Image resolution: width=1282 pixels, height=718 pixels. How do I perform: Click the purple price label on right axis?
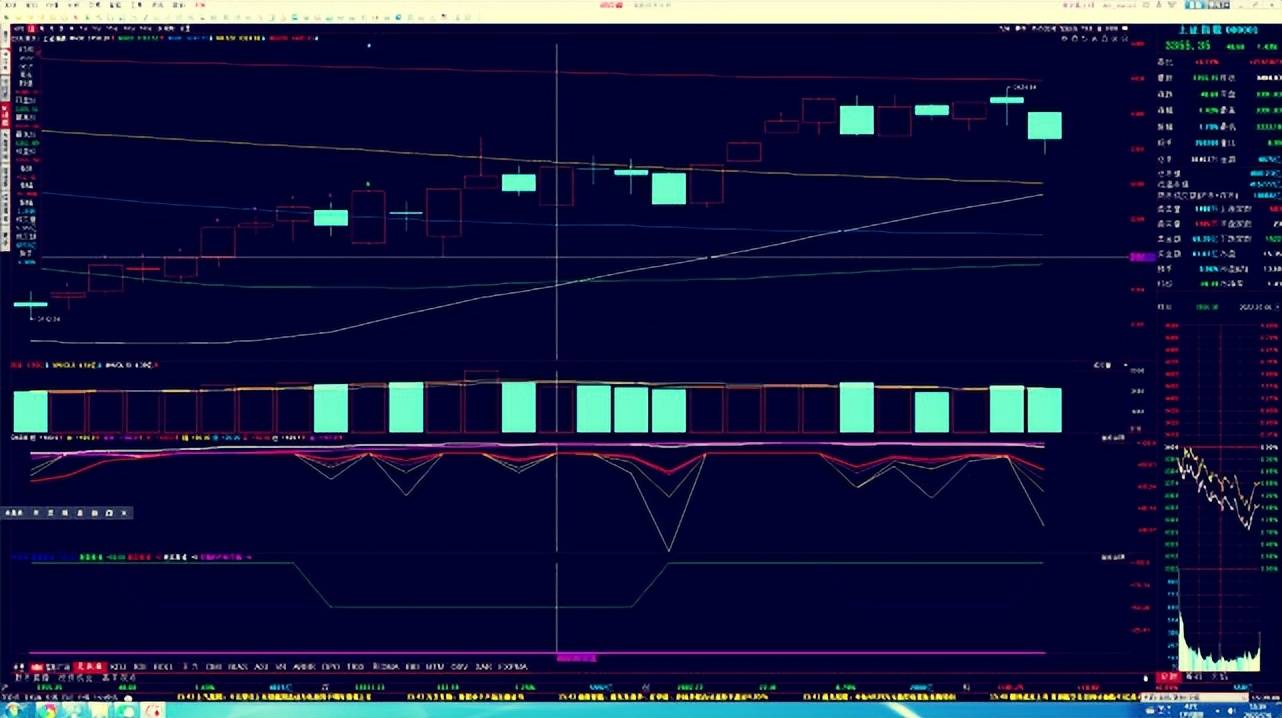click(x=1142, y=257)
